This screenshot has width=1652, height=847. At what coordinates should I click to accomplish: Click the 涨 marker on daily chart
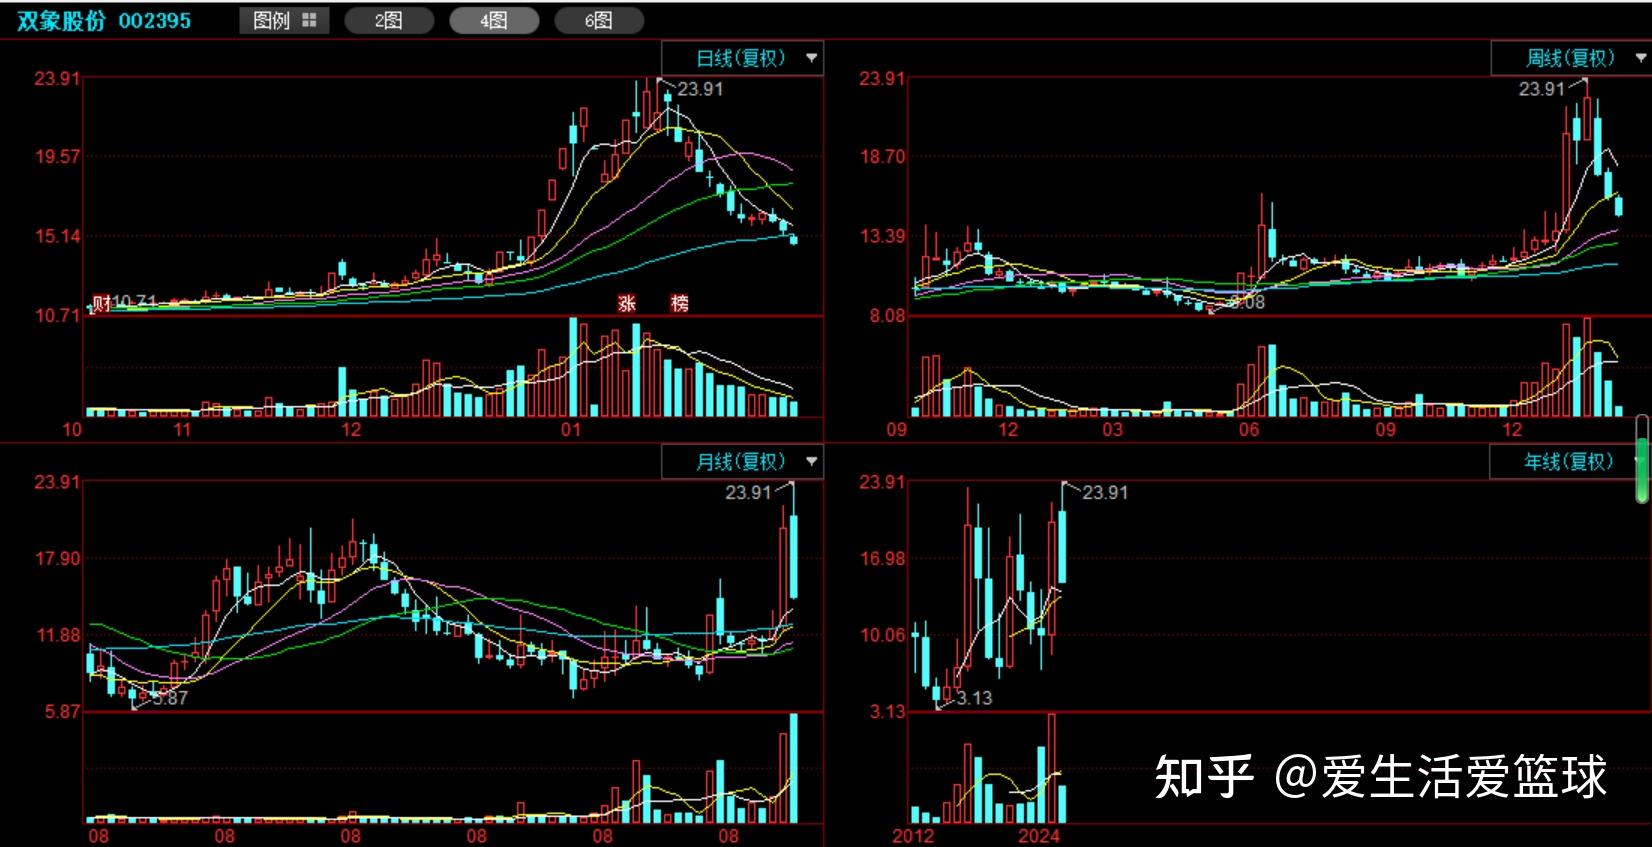tap(627, 303)
